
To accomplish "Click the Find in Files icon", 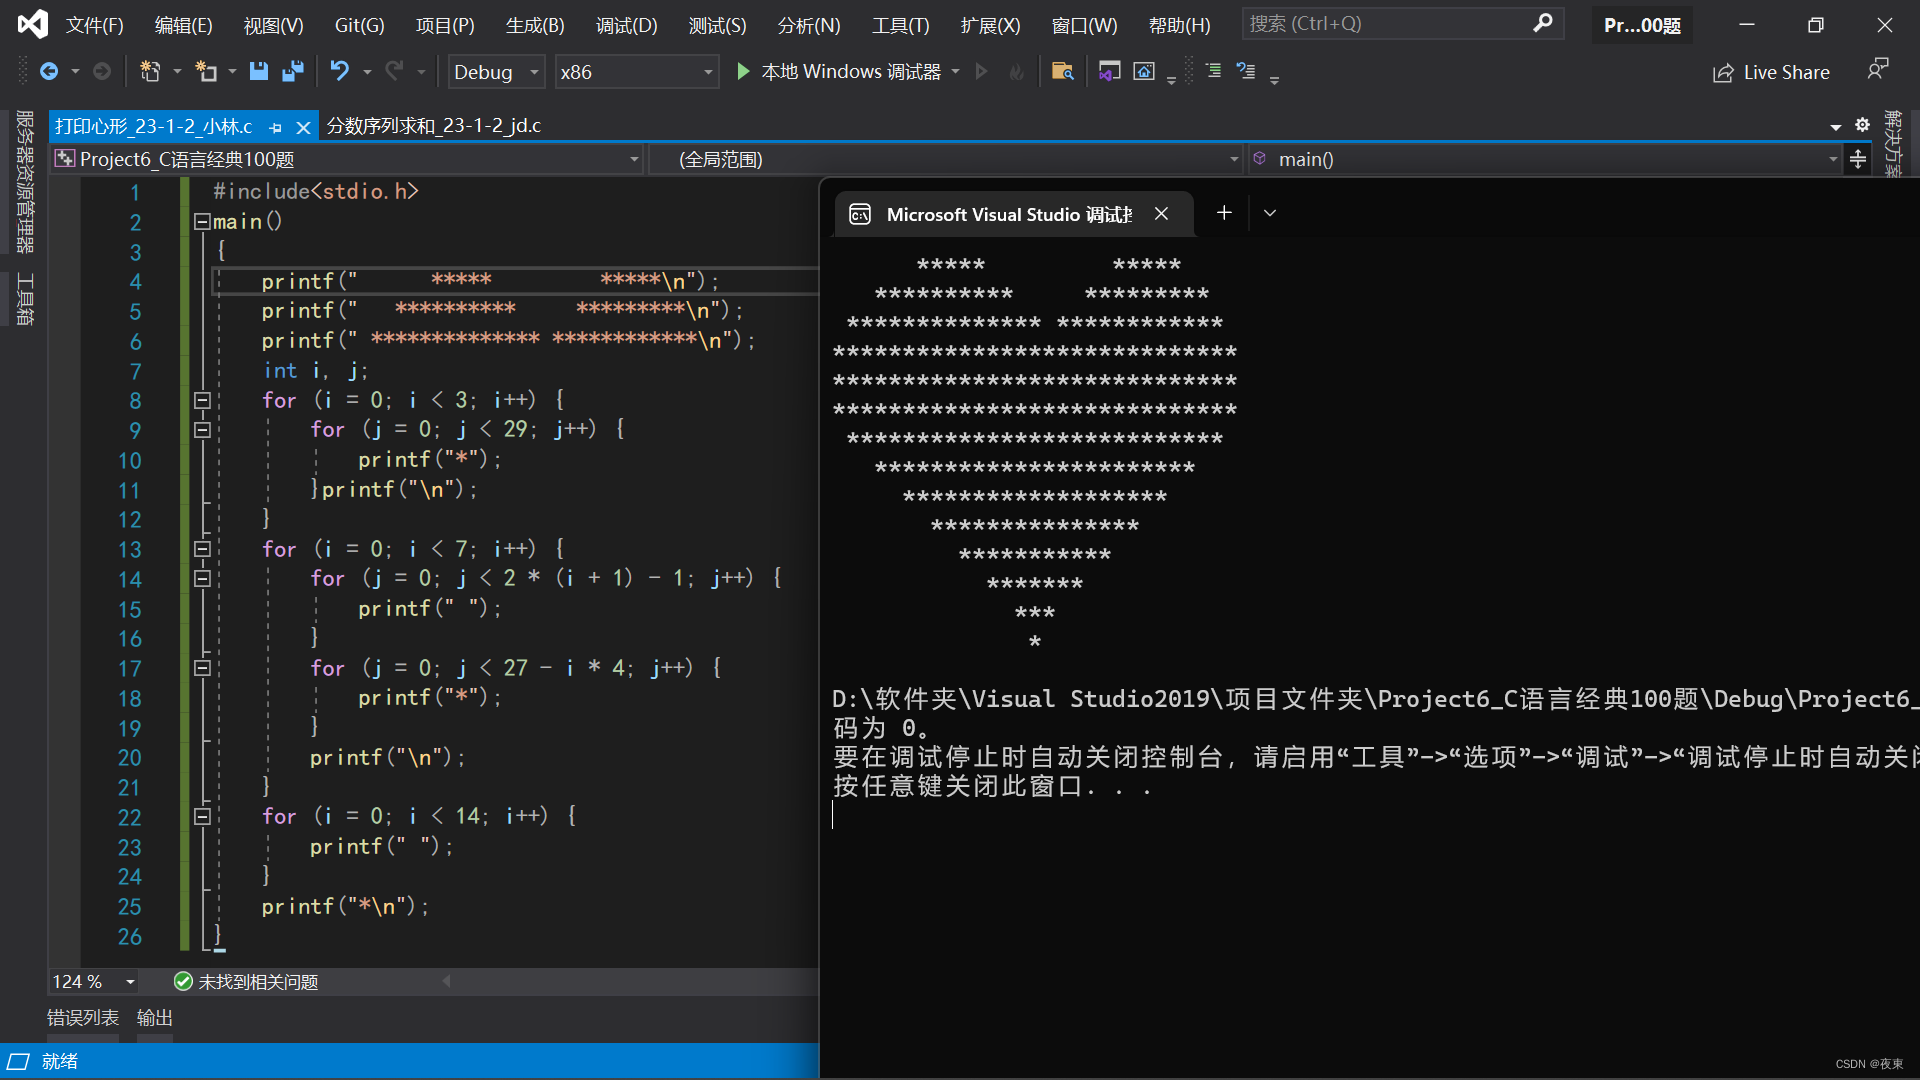I will [x=1062, y=71].
